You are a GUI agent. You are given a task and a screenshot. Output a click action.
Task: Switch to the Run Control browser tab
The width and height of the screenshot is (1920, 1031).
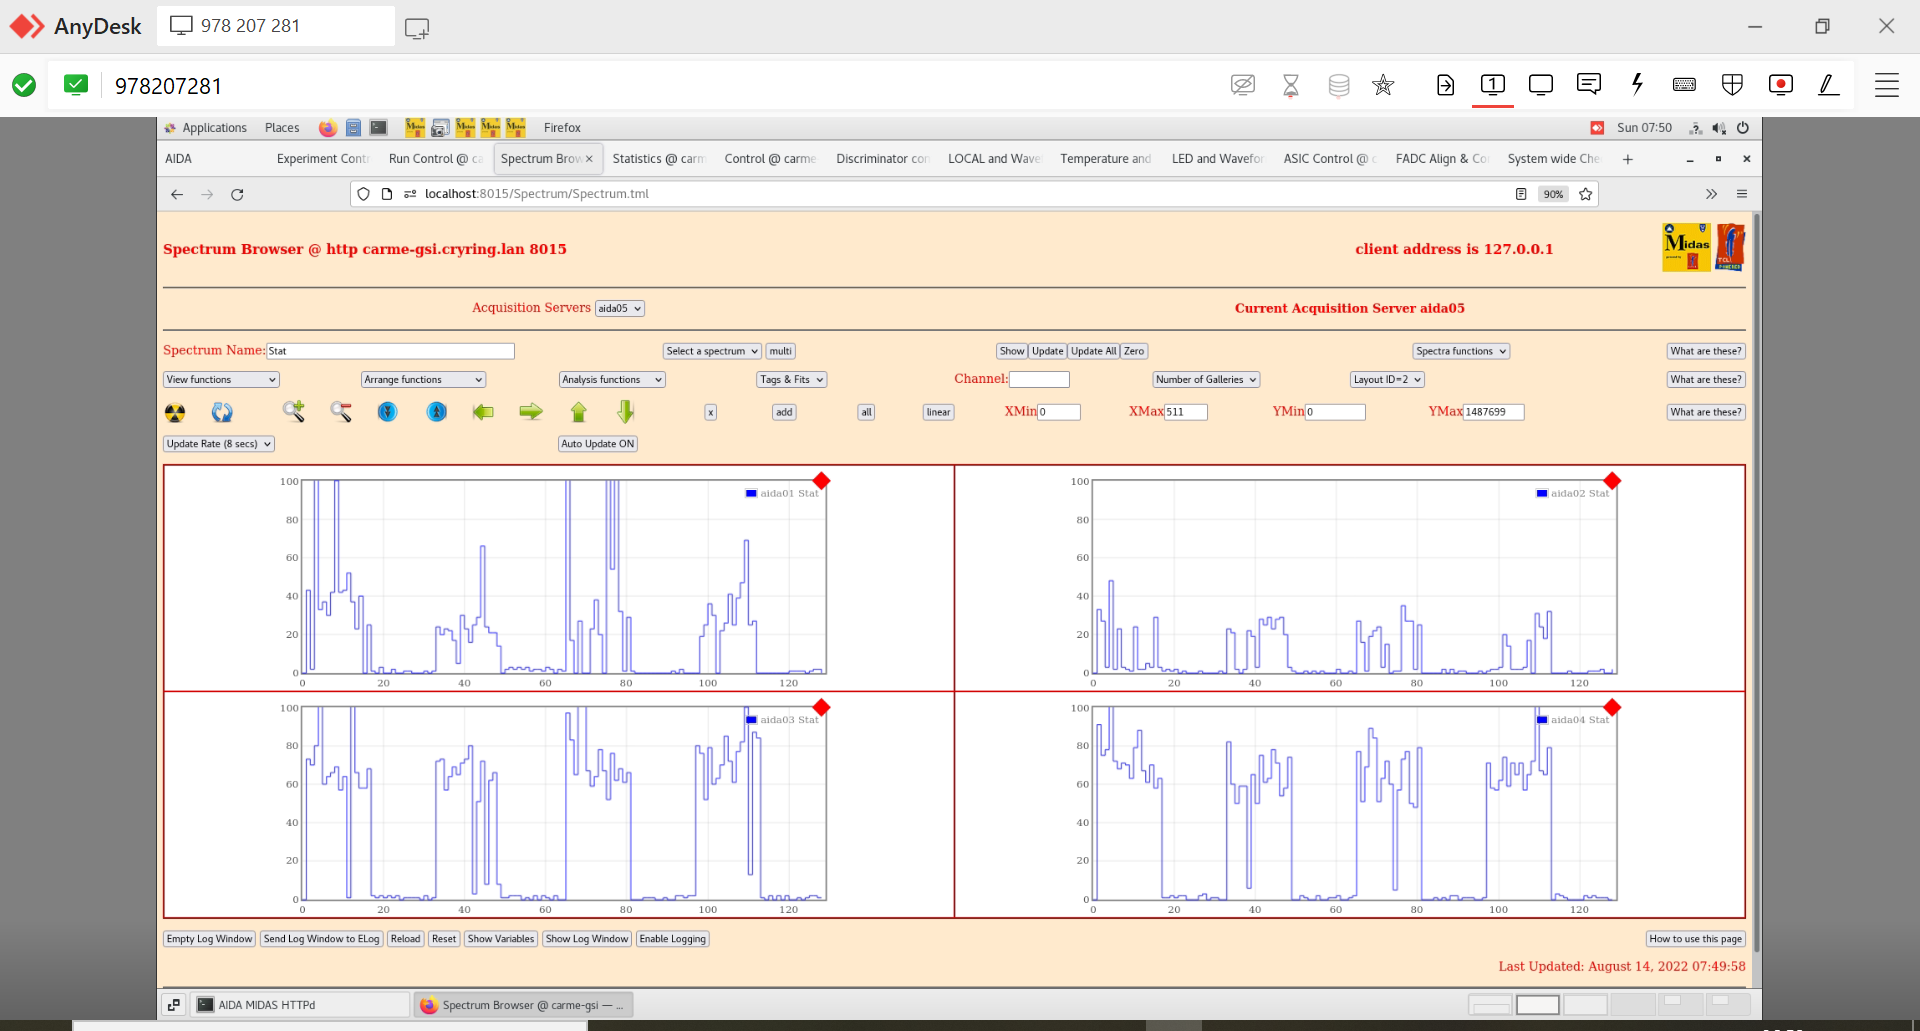433,159
